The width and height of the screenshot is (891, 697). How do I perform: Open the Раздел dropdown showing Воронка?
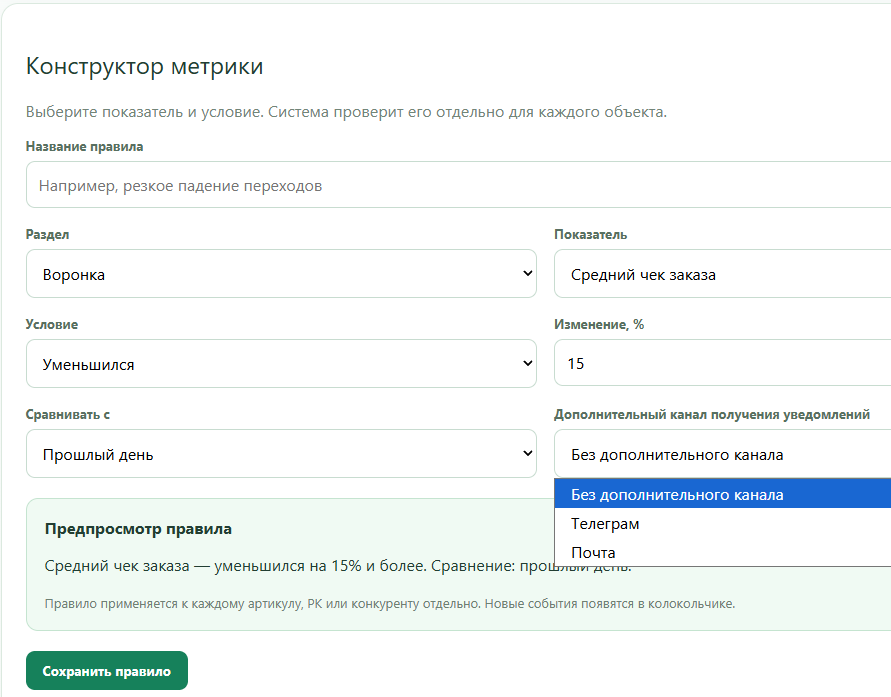click(281, 274)
